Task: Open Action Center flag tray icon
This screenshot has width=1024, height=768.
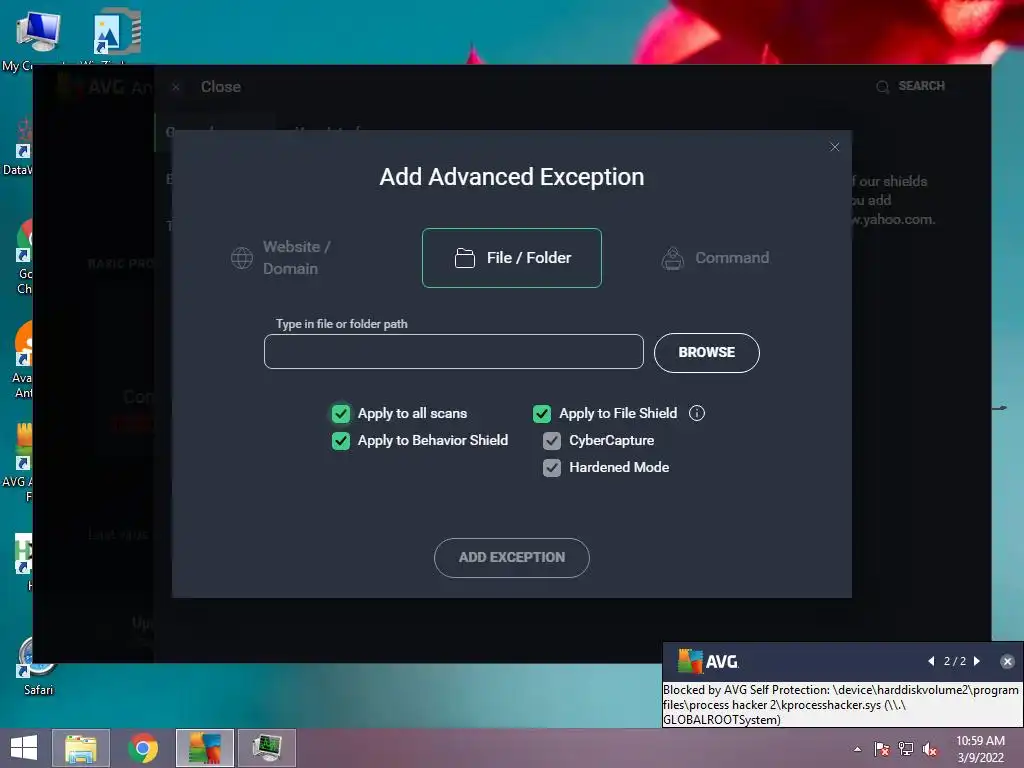Action: click(882, 749)
